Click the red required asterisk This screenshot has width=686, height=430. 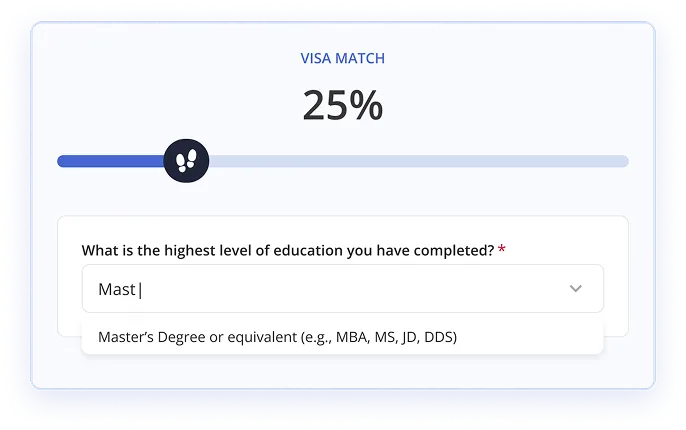(x=502, y=249)
